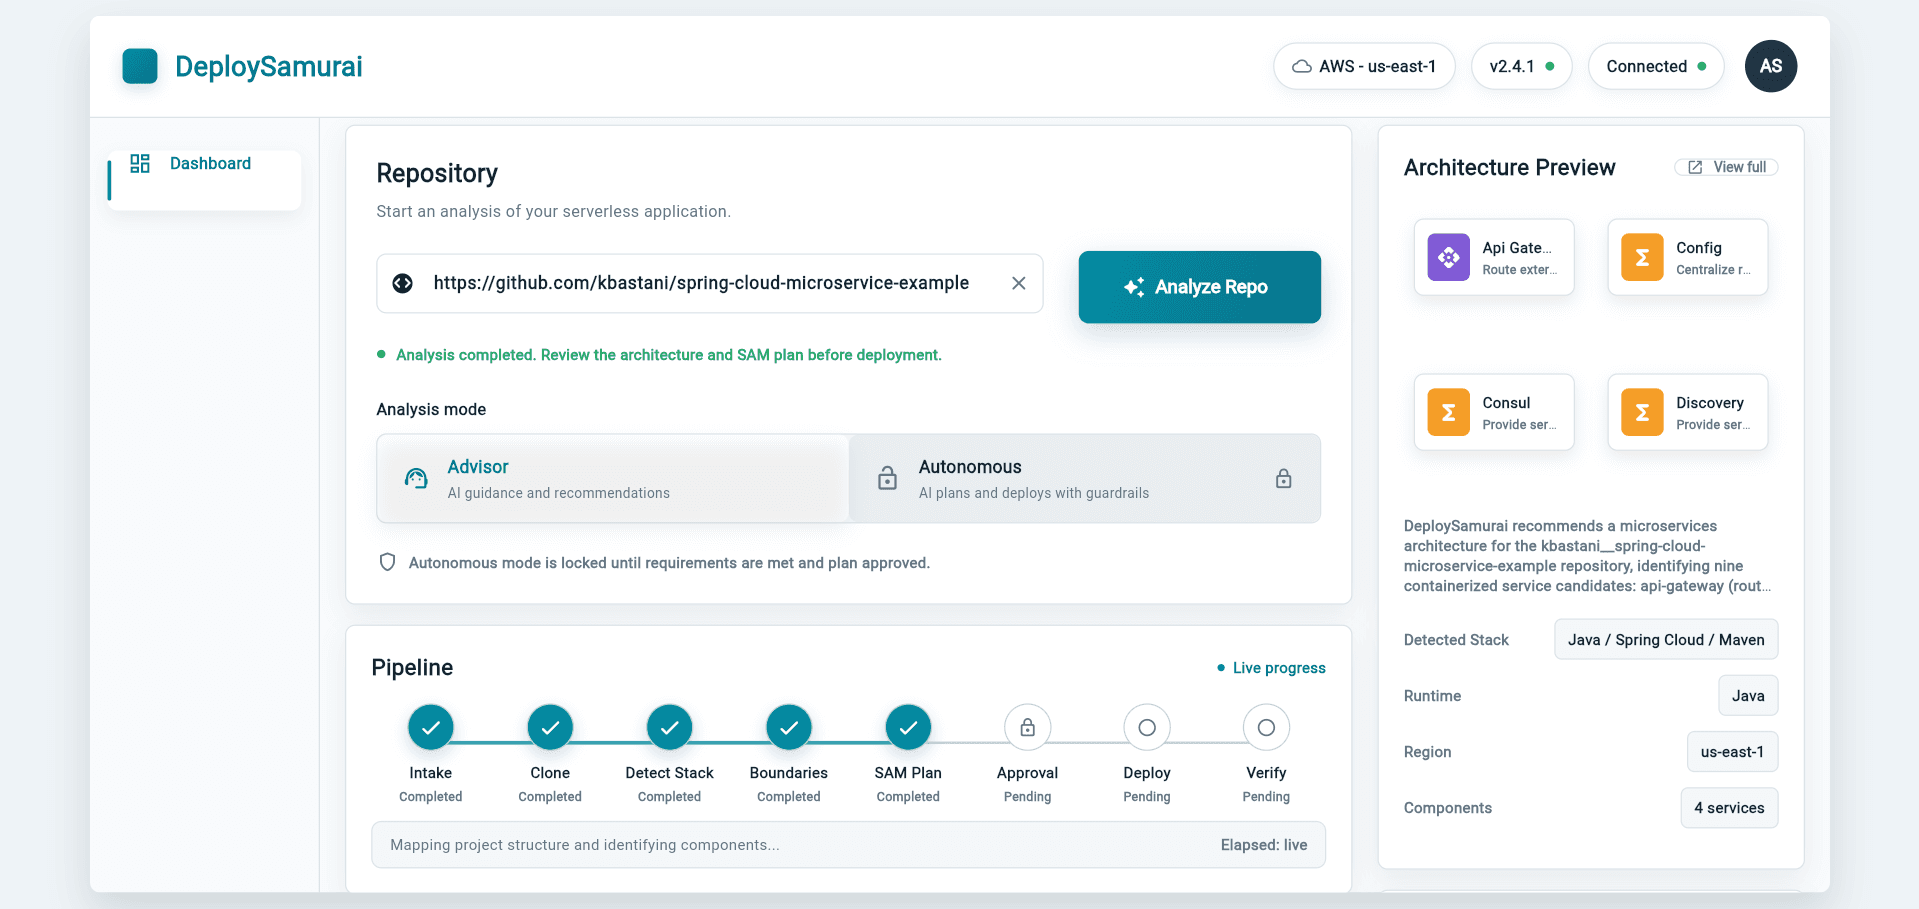1919x909 pixels.
Task: Click the globe icon in repository URL field
Action: (403, 283)
